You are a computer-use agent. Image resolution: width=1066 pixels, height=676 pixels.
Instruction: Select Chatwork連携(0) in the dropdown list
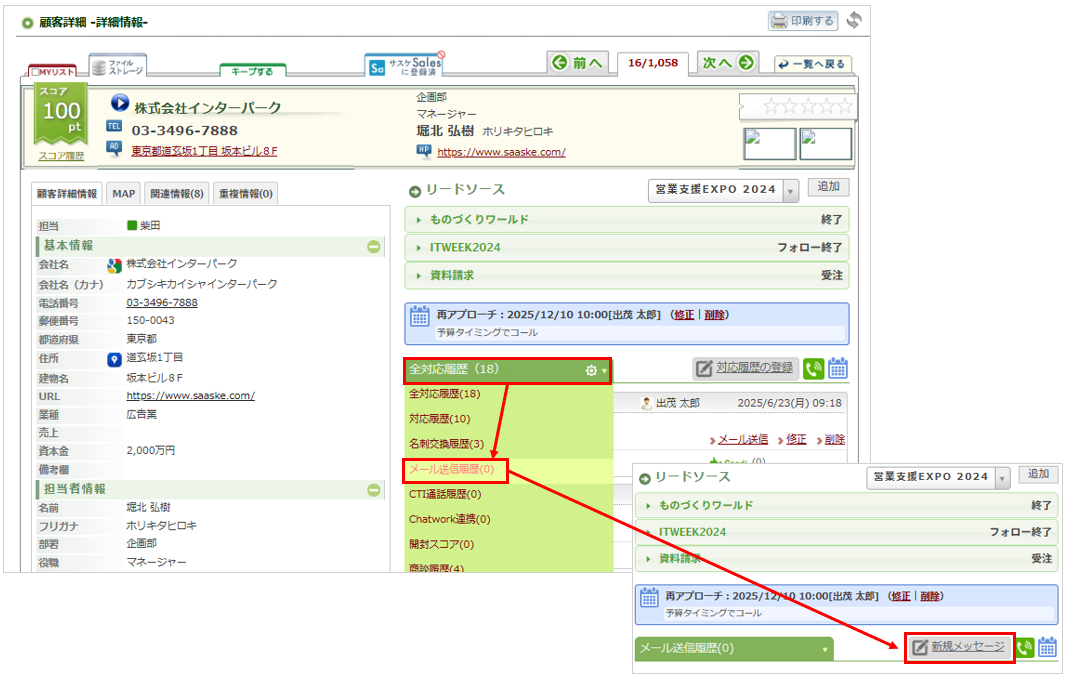point(449,520)
